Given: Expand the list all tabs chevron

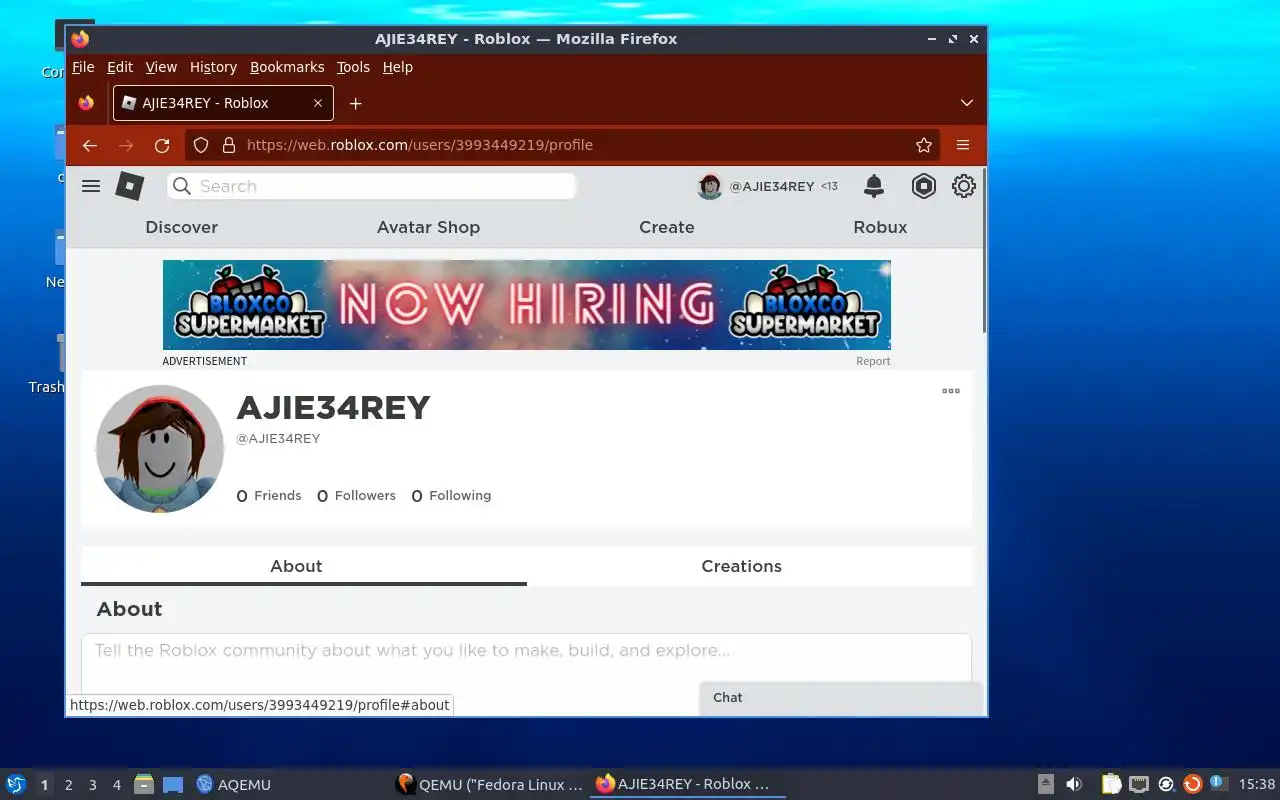Looking at the screenshot, I should click(967, 103).
